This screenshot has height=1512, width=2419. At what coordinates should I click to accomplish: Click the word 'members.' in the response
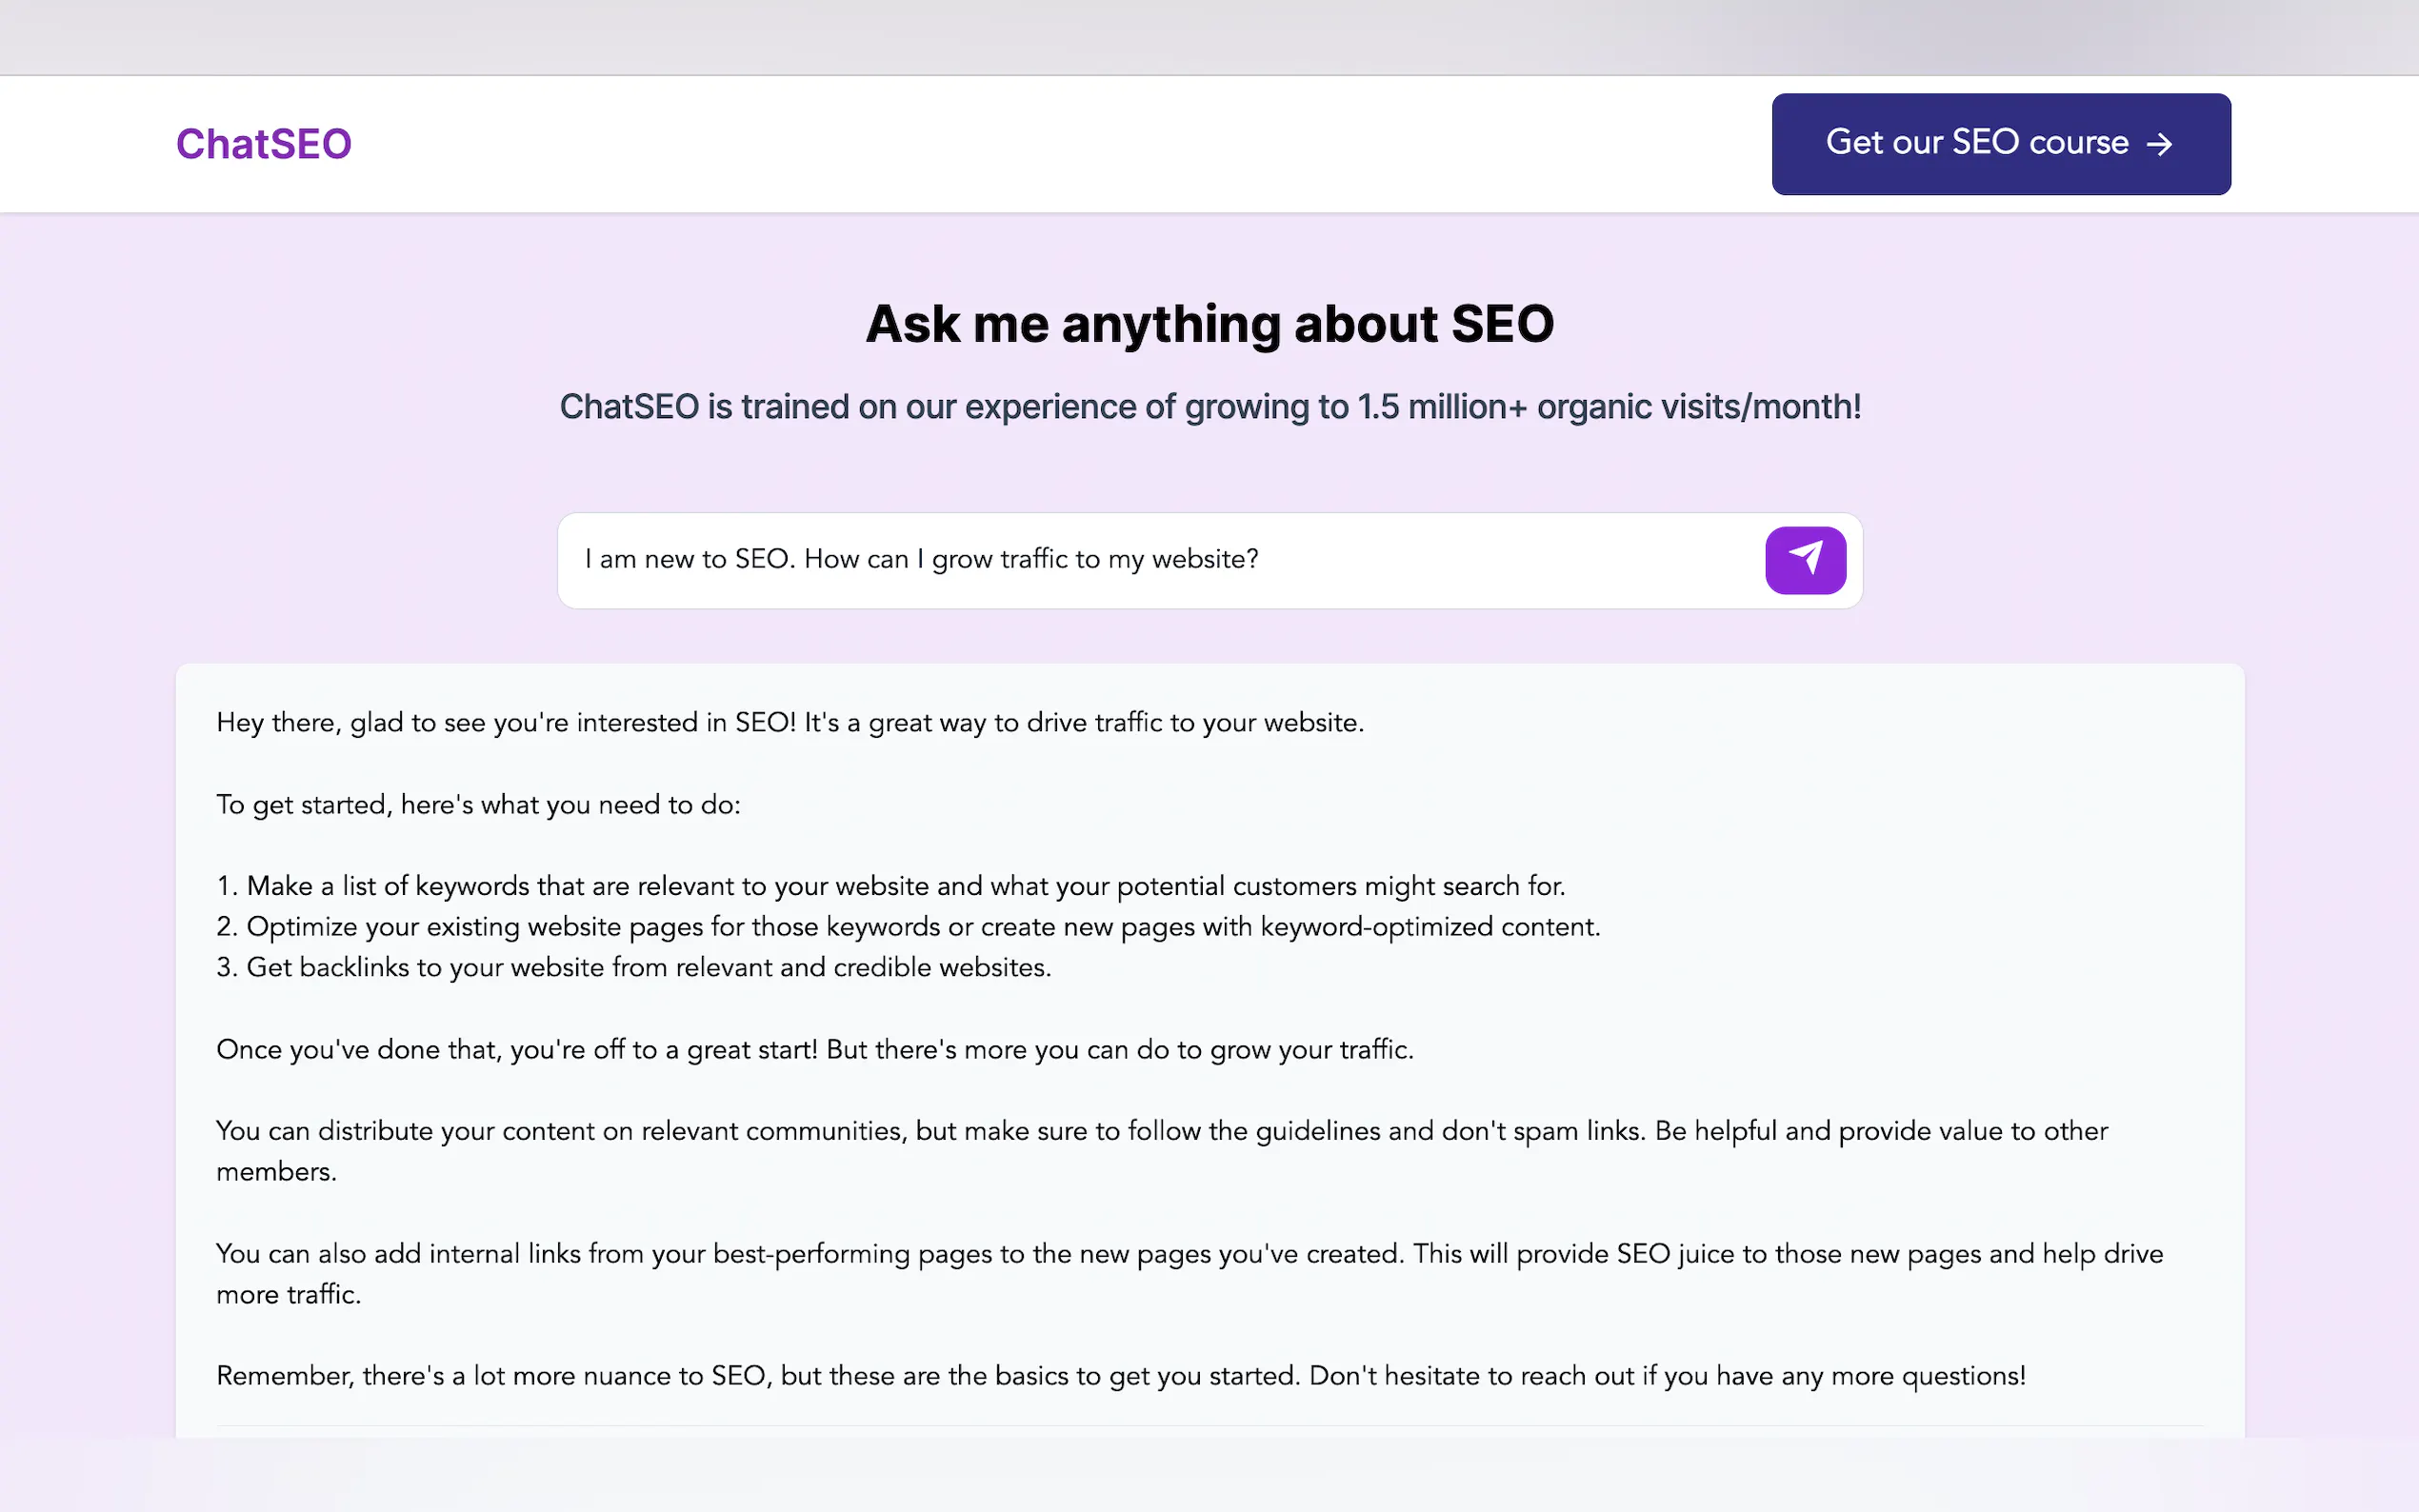point(277,1172)
